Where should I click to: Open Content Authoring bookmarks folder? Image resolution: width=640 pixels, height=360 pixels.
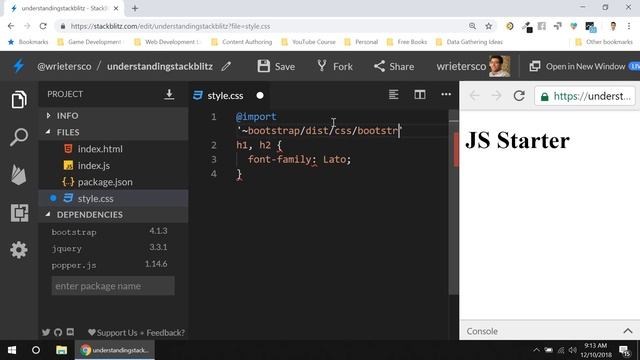click(242, 42)
